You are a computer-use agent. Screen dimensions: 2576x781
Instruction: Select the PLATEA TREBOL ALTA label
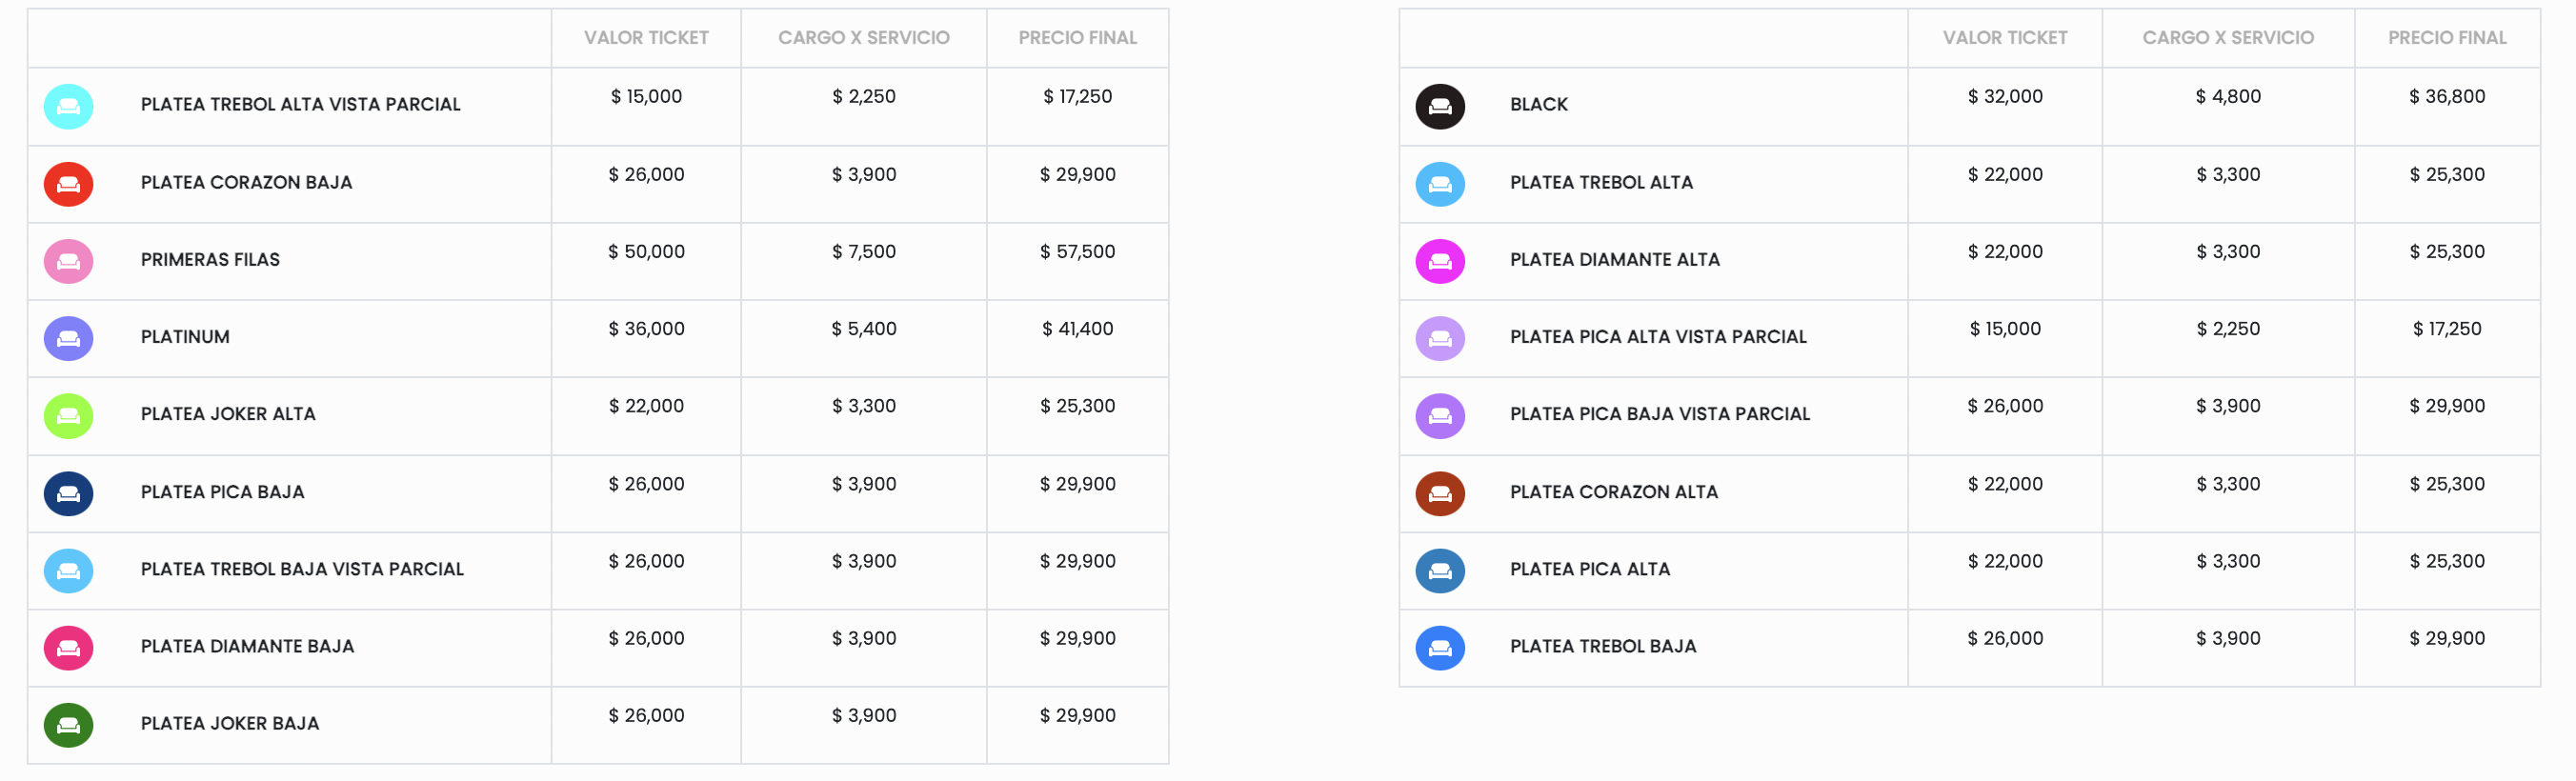1601,182
